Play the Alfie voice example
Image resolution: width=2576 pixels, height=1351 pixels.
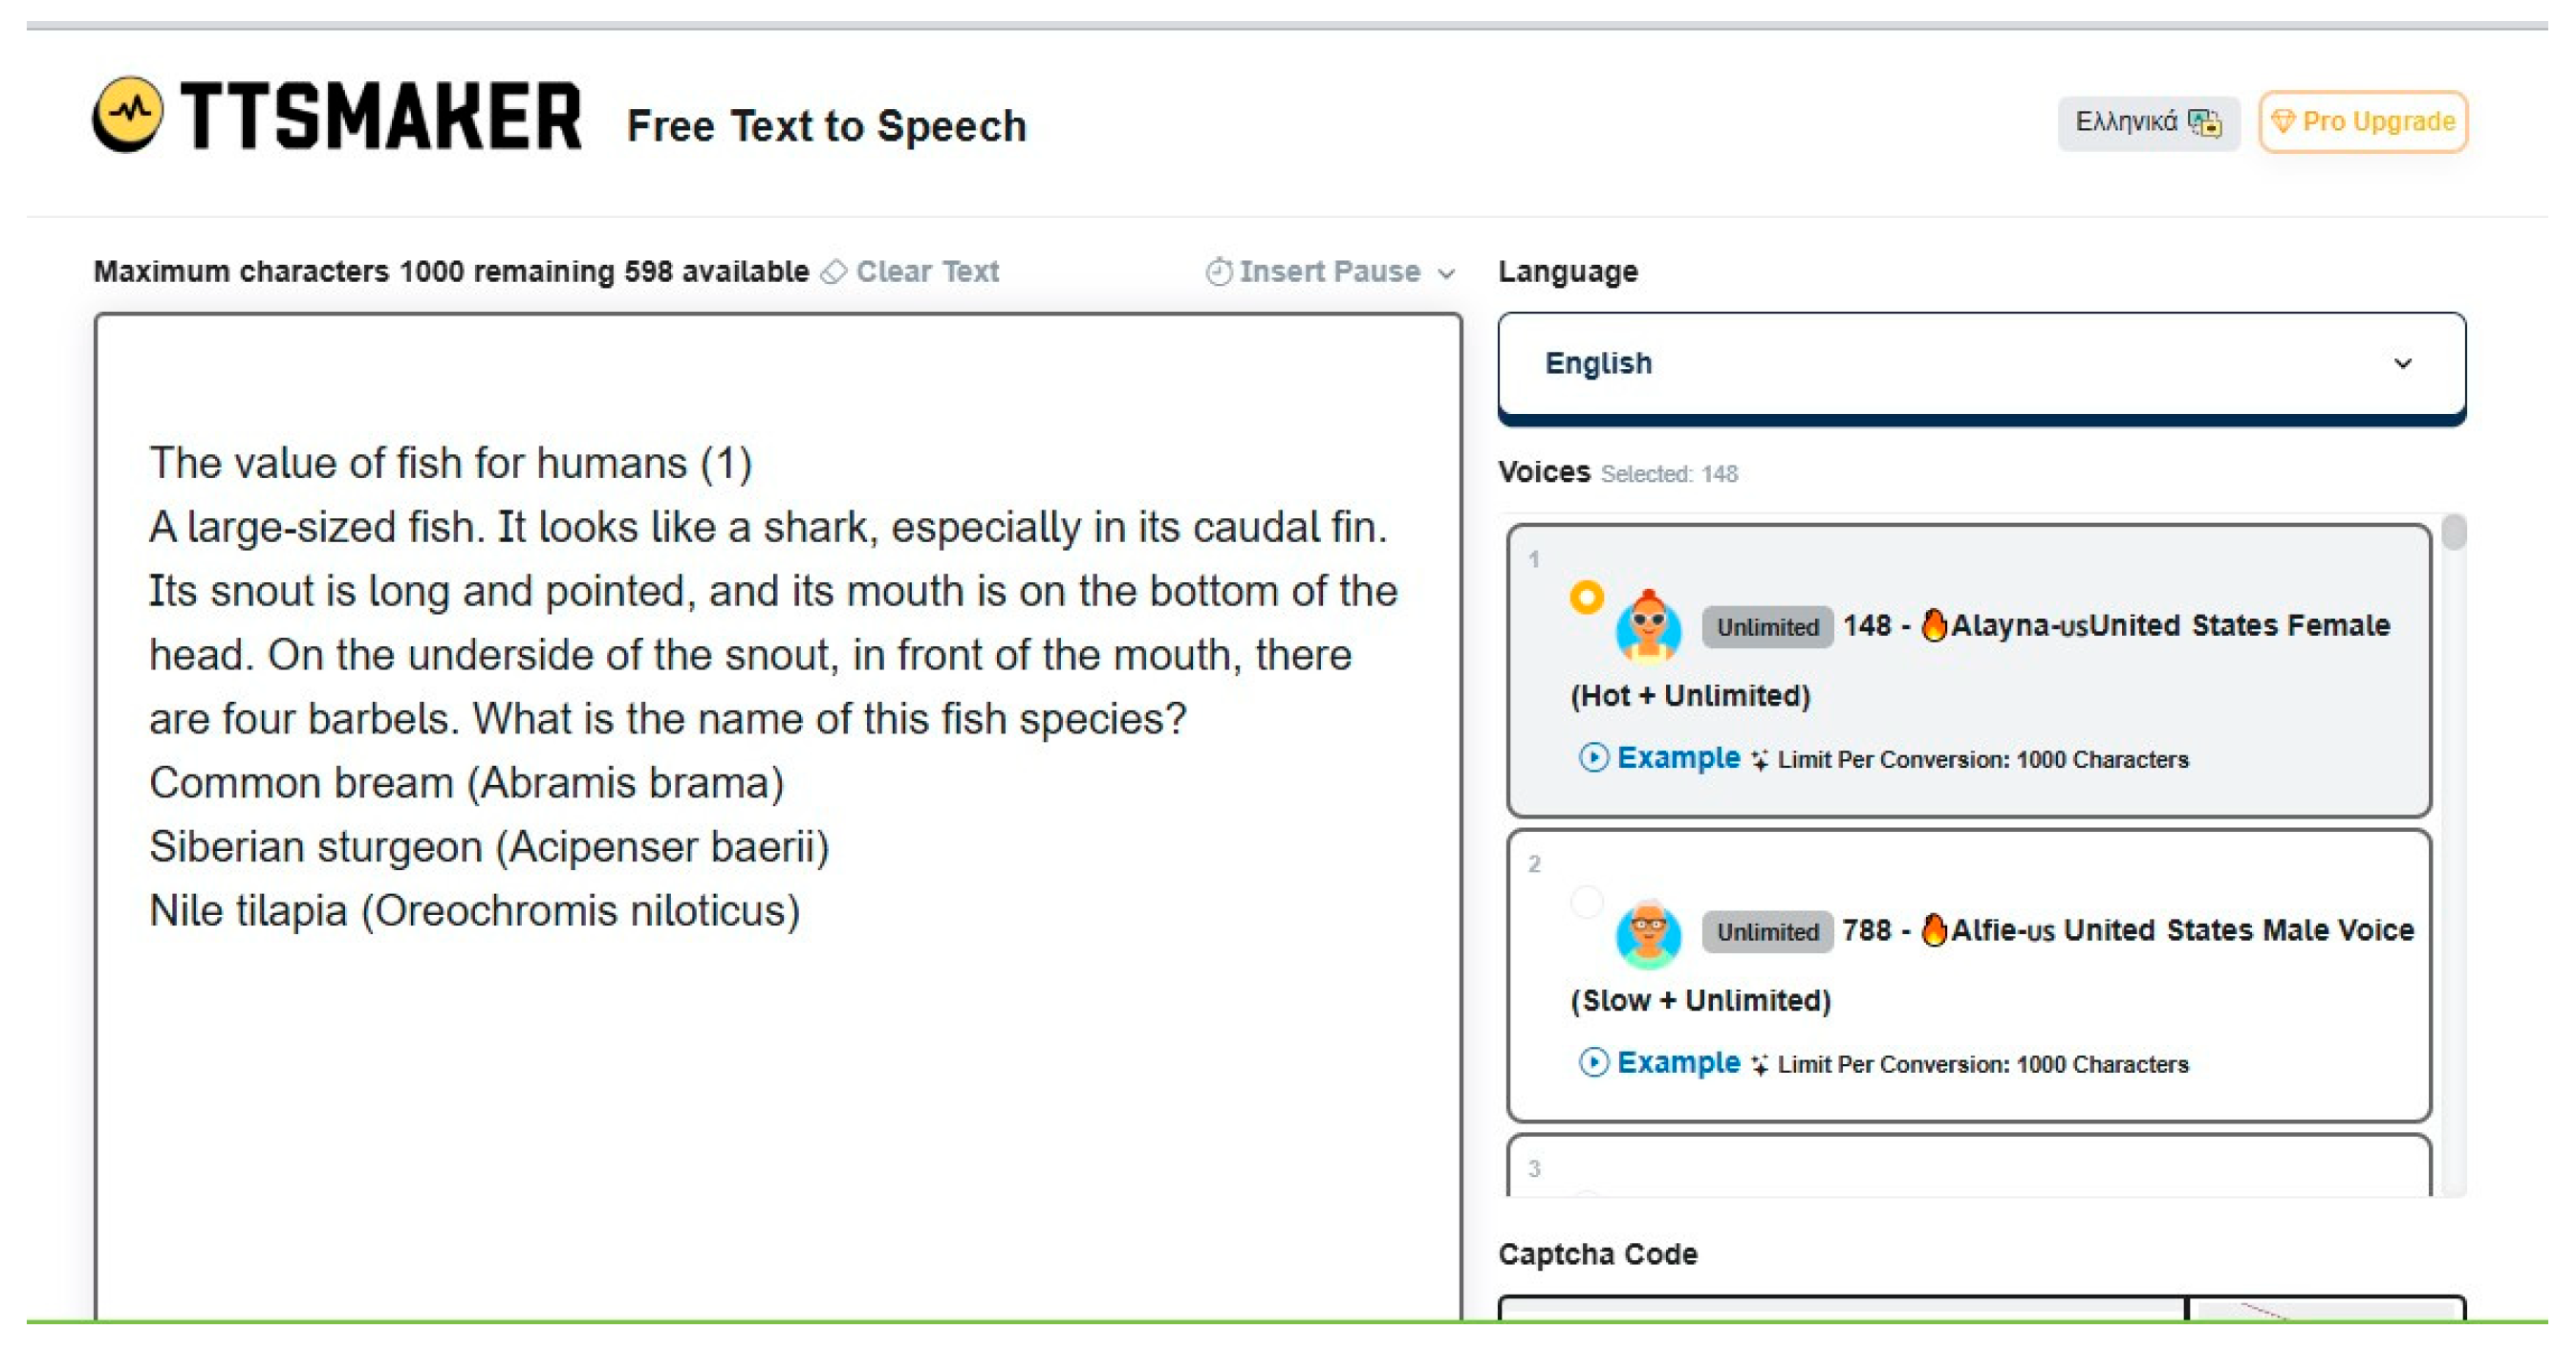1660,1062
